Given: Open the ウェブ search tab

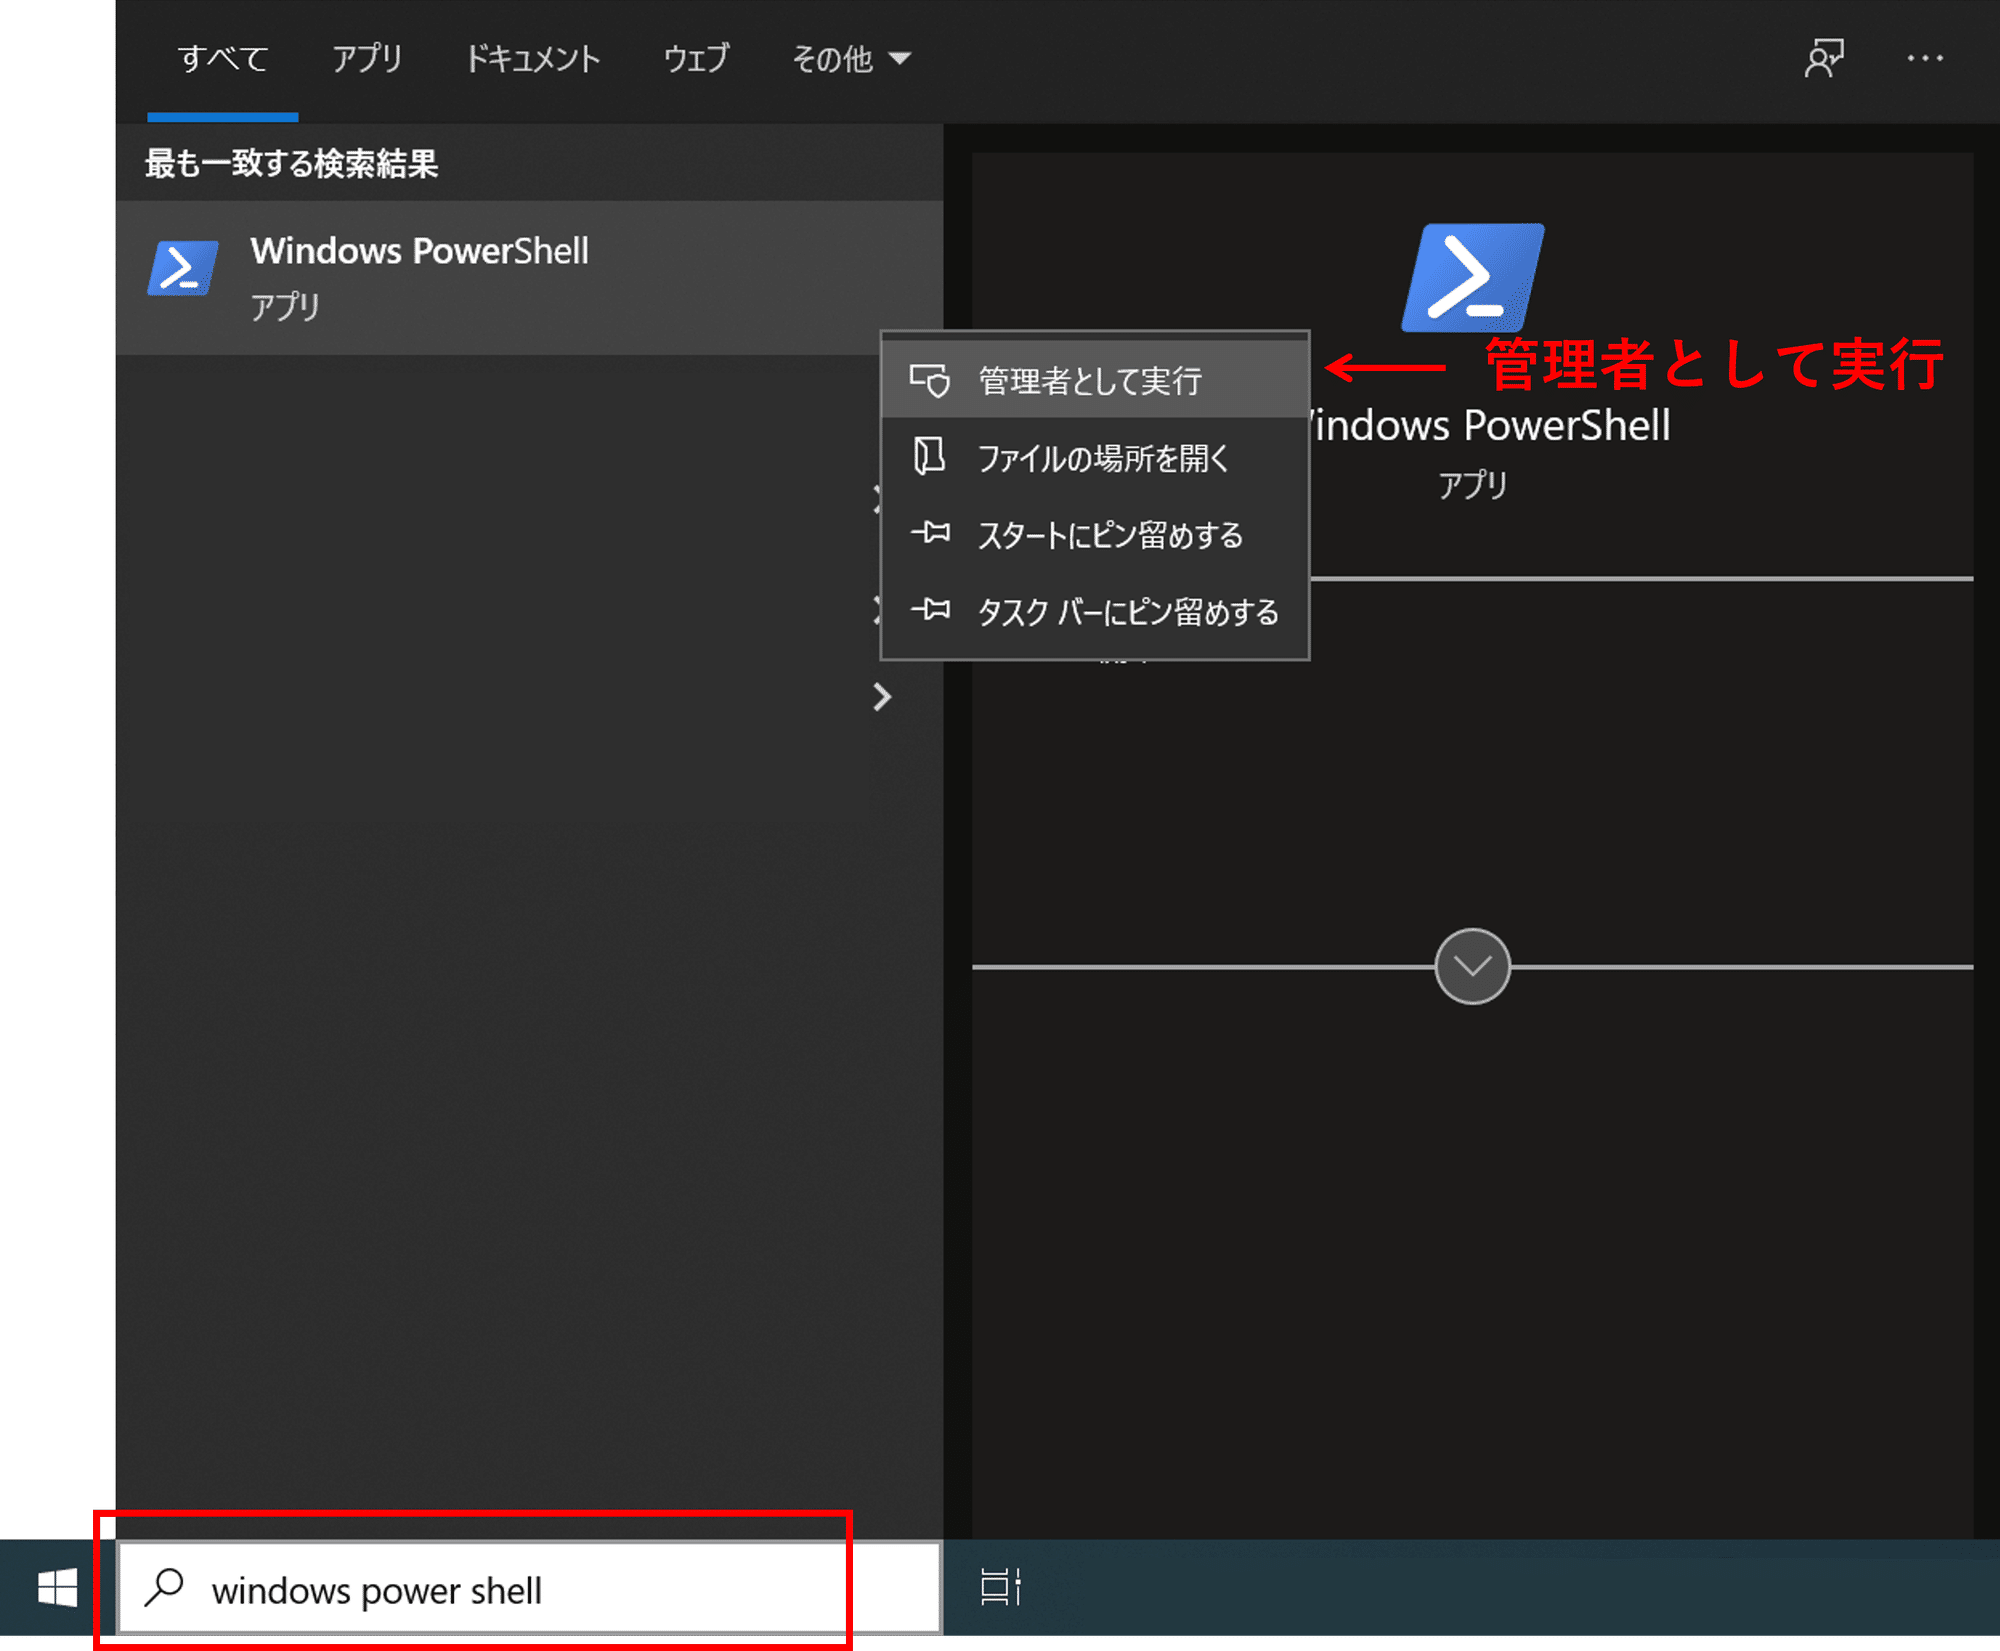Looking at the screenshot, I should click(x=696, y=59).
